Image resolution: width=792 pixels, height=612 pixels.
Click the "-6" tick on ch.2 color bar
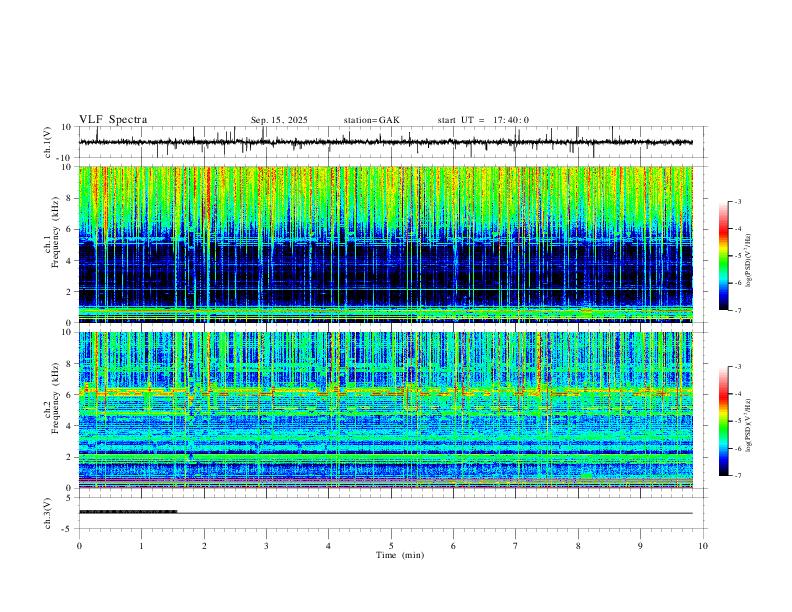click(x=738, y=448)
